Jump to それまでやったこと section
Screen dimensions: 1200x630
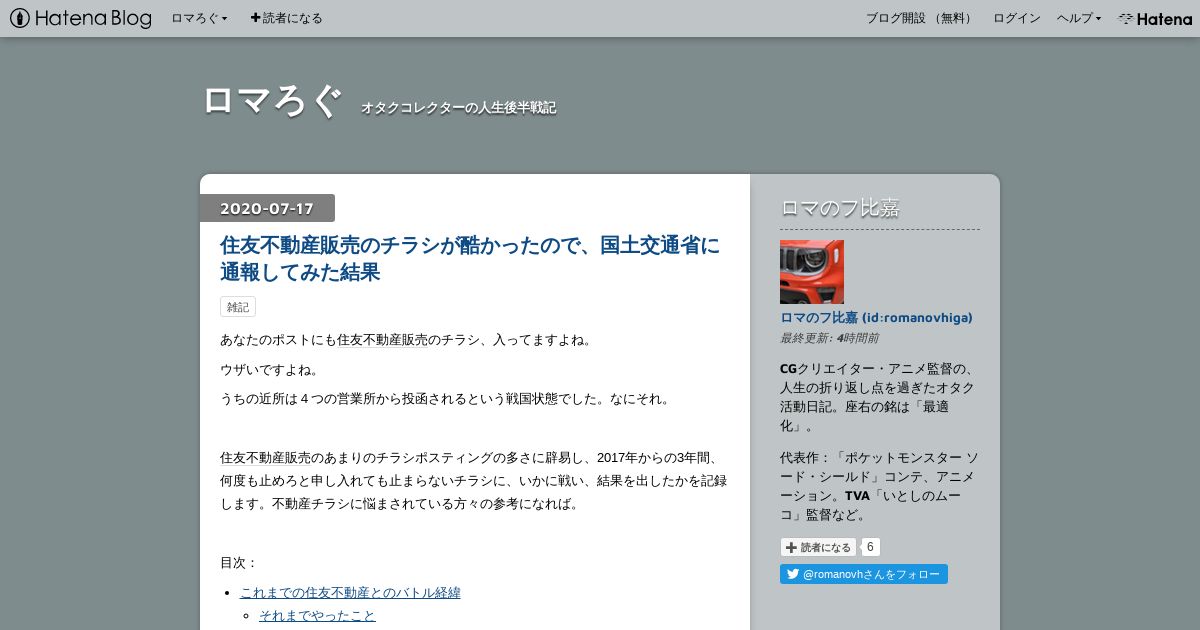coord(317,615)
